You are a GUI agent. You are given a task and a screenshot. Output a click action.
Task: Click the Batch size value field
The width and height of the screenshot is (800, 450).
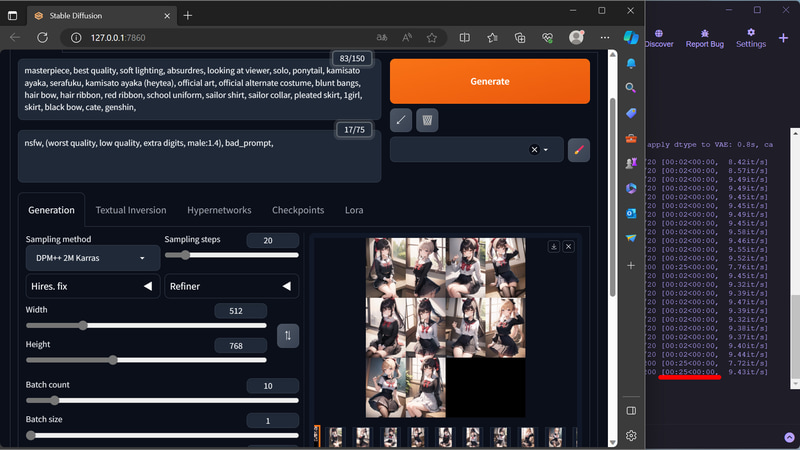point(272,420)
